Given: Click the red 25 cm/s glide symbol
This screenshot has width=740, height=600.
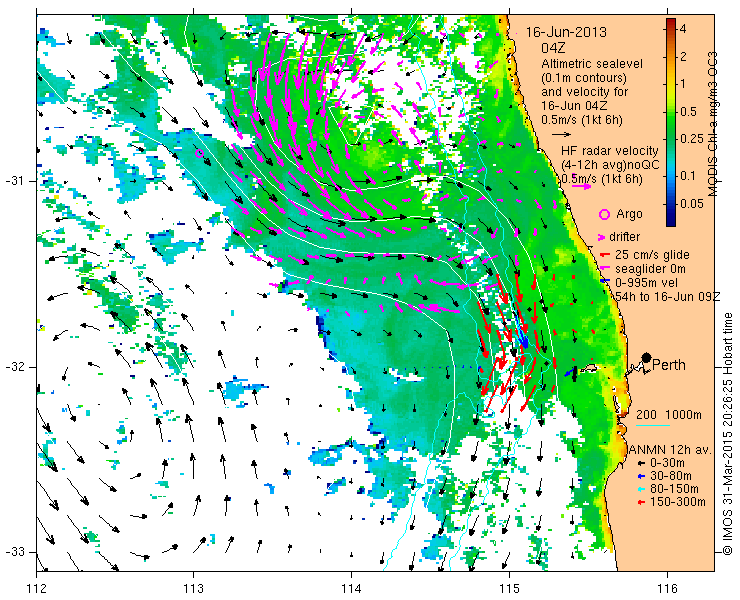Looking at the screenshot, I should [x=603, y=255].
